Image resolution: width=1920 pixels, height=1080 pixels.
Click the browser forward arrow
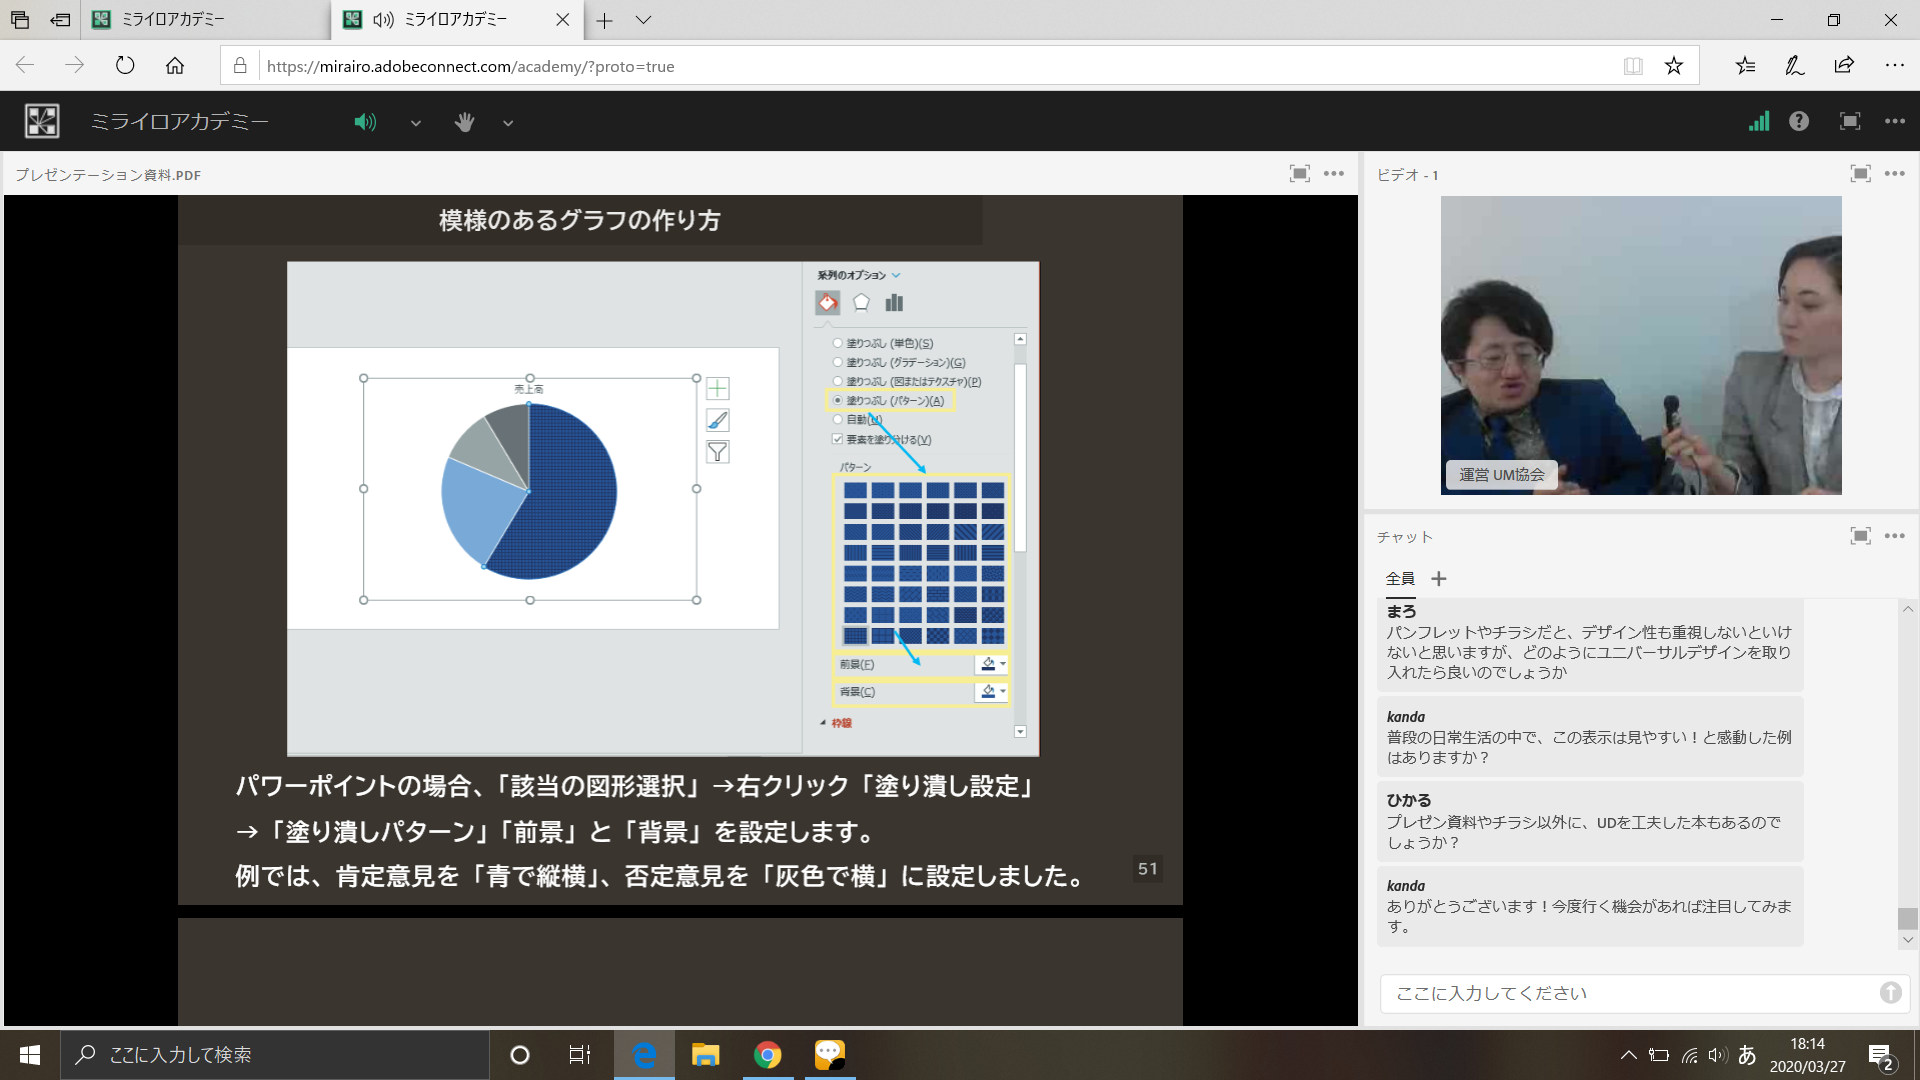tap(75, 66)
